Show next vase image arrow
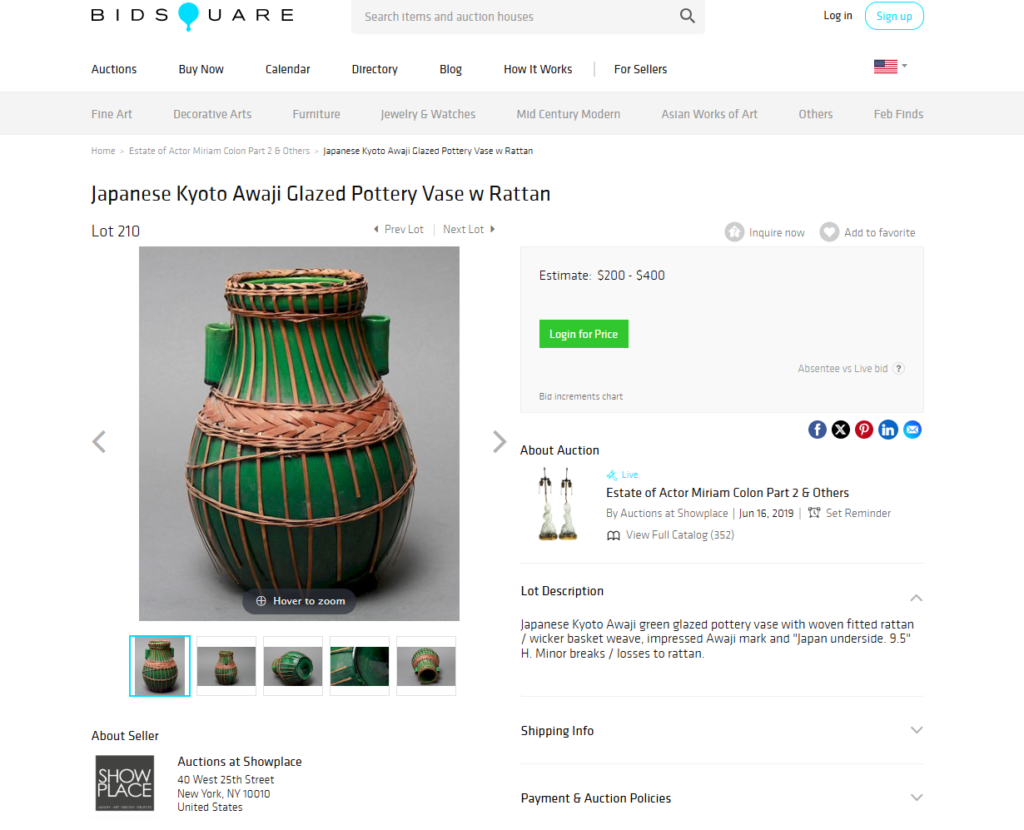 (x=499, y=442)
